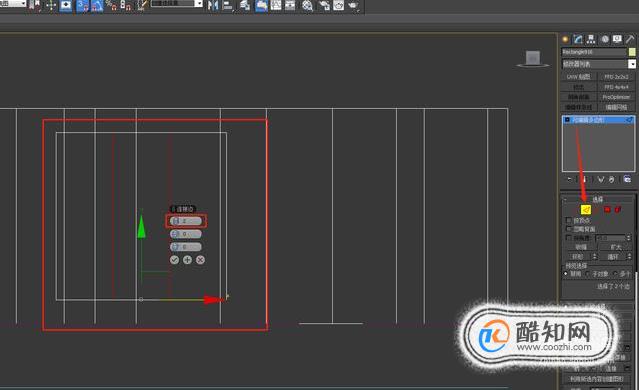Image resolution: width=639 pixels, height=390 pixels.
Task: Open the Utilities hammer tab
Action: tap(630, 40)
